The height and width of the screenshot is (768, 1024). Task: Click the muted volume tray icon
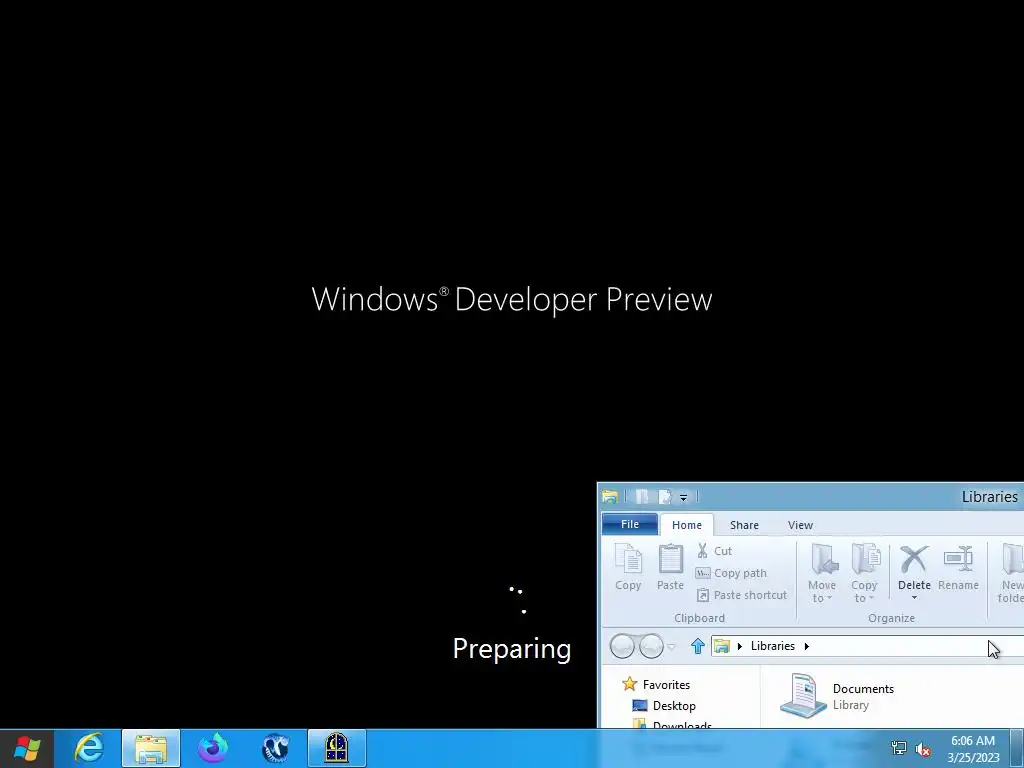coord(923,749)
